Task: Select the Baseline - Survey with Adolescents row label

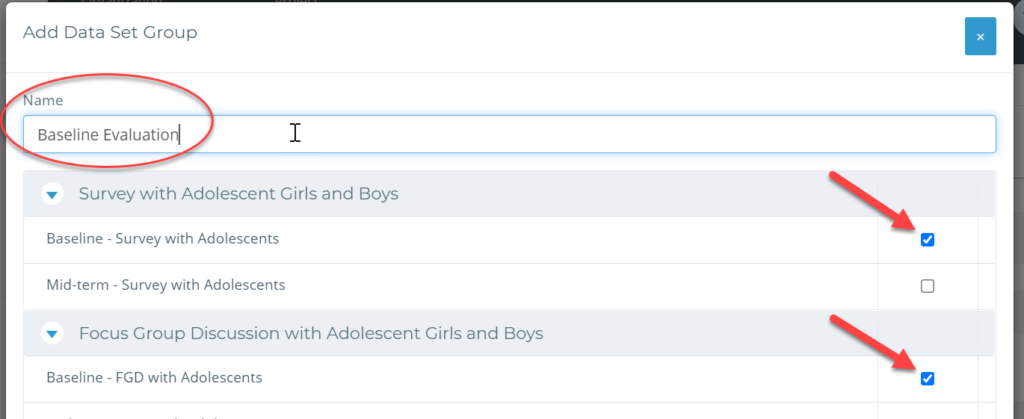Action: click(163, 239)
